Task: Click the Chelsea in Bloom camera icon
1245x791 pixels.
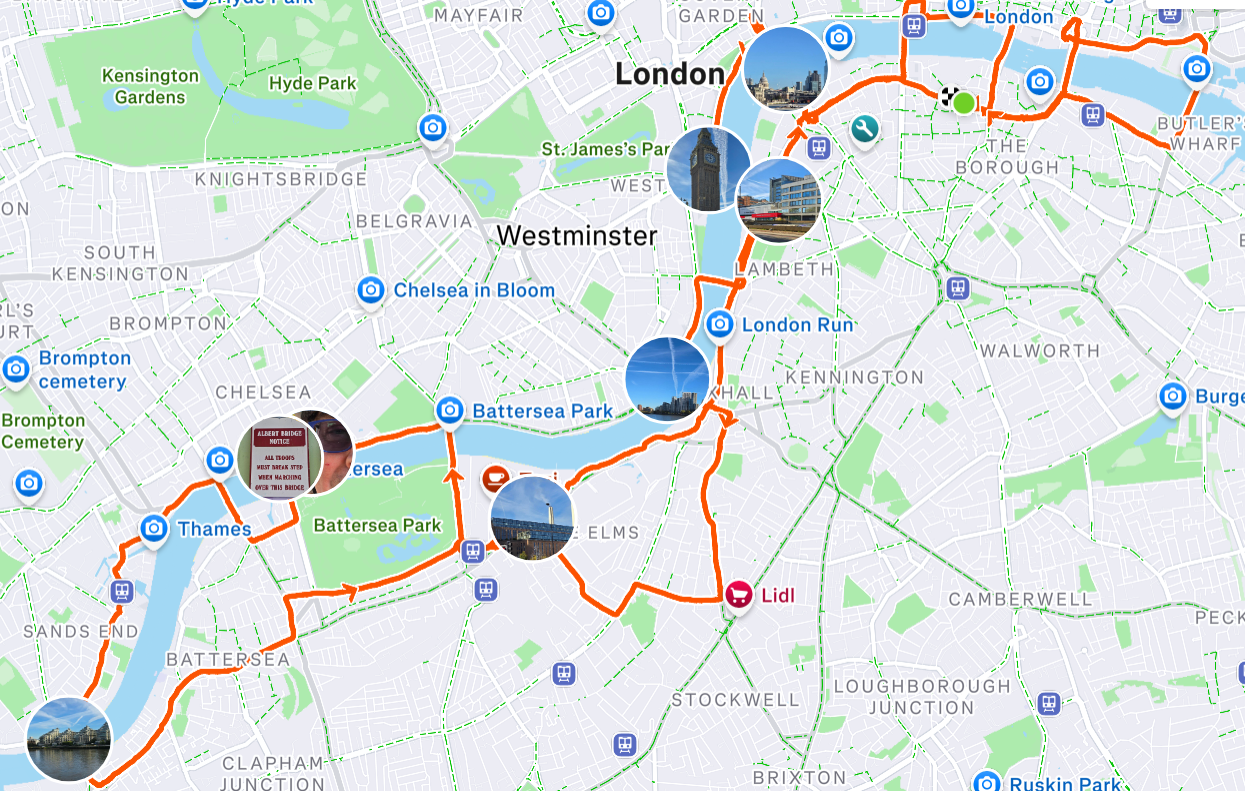Action: click(371, 291)
